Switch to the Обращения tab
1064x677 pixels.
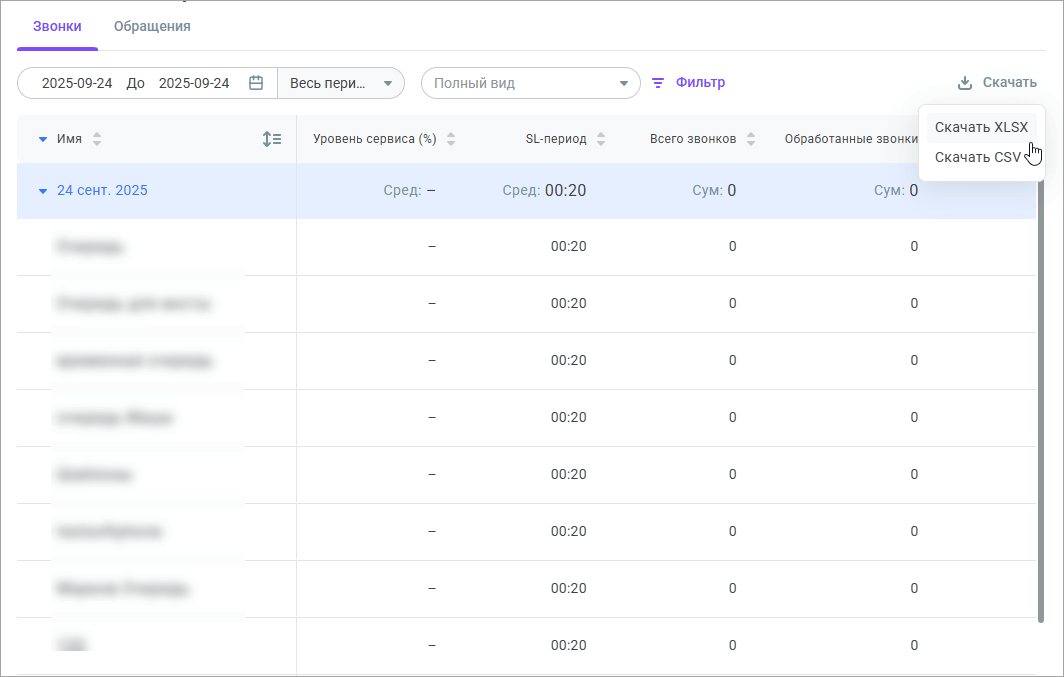click(x=152, y=26)
